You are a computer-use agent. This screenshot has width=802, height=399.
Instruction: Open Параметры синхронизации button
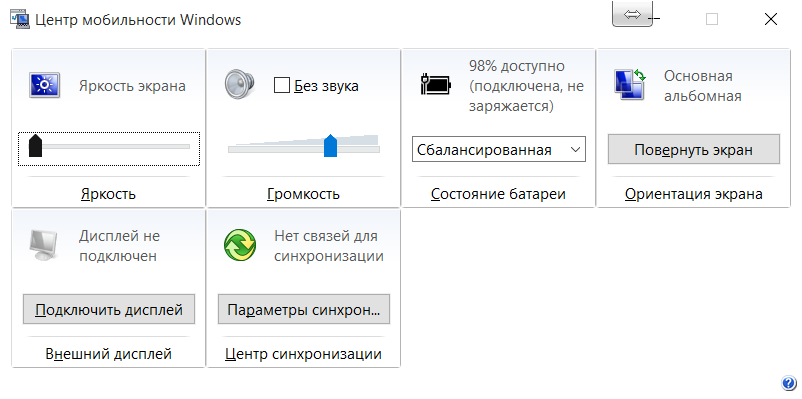[x=304, y=309]
